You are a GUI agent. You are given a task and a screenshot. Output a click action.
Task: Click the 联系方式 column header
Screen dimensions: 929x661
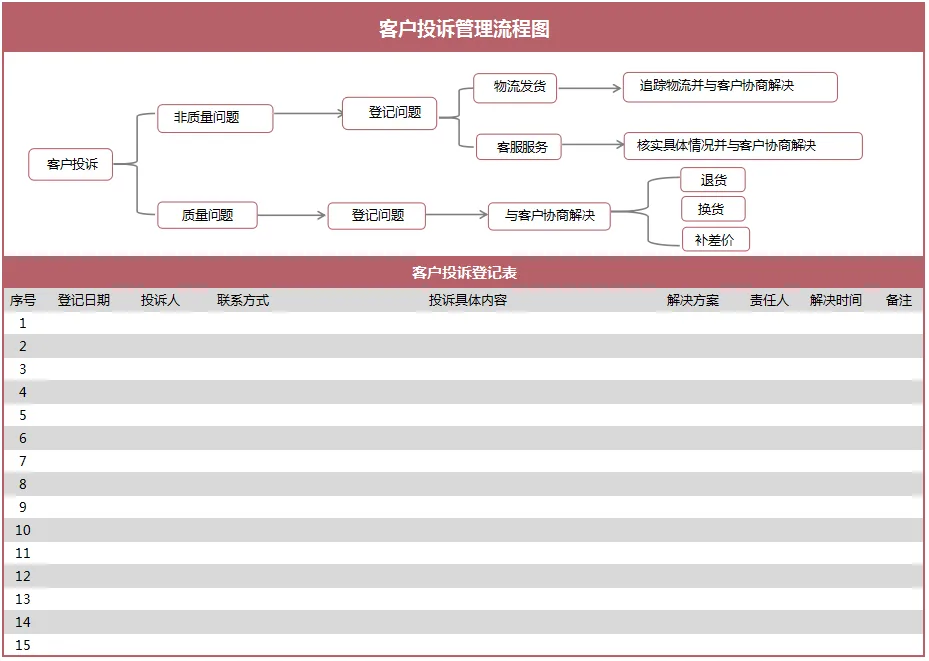[x=243, y=300]
